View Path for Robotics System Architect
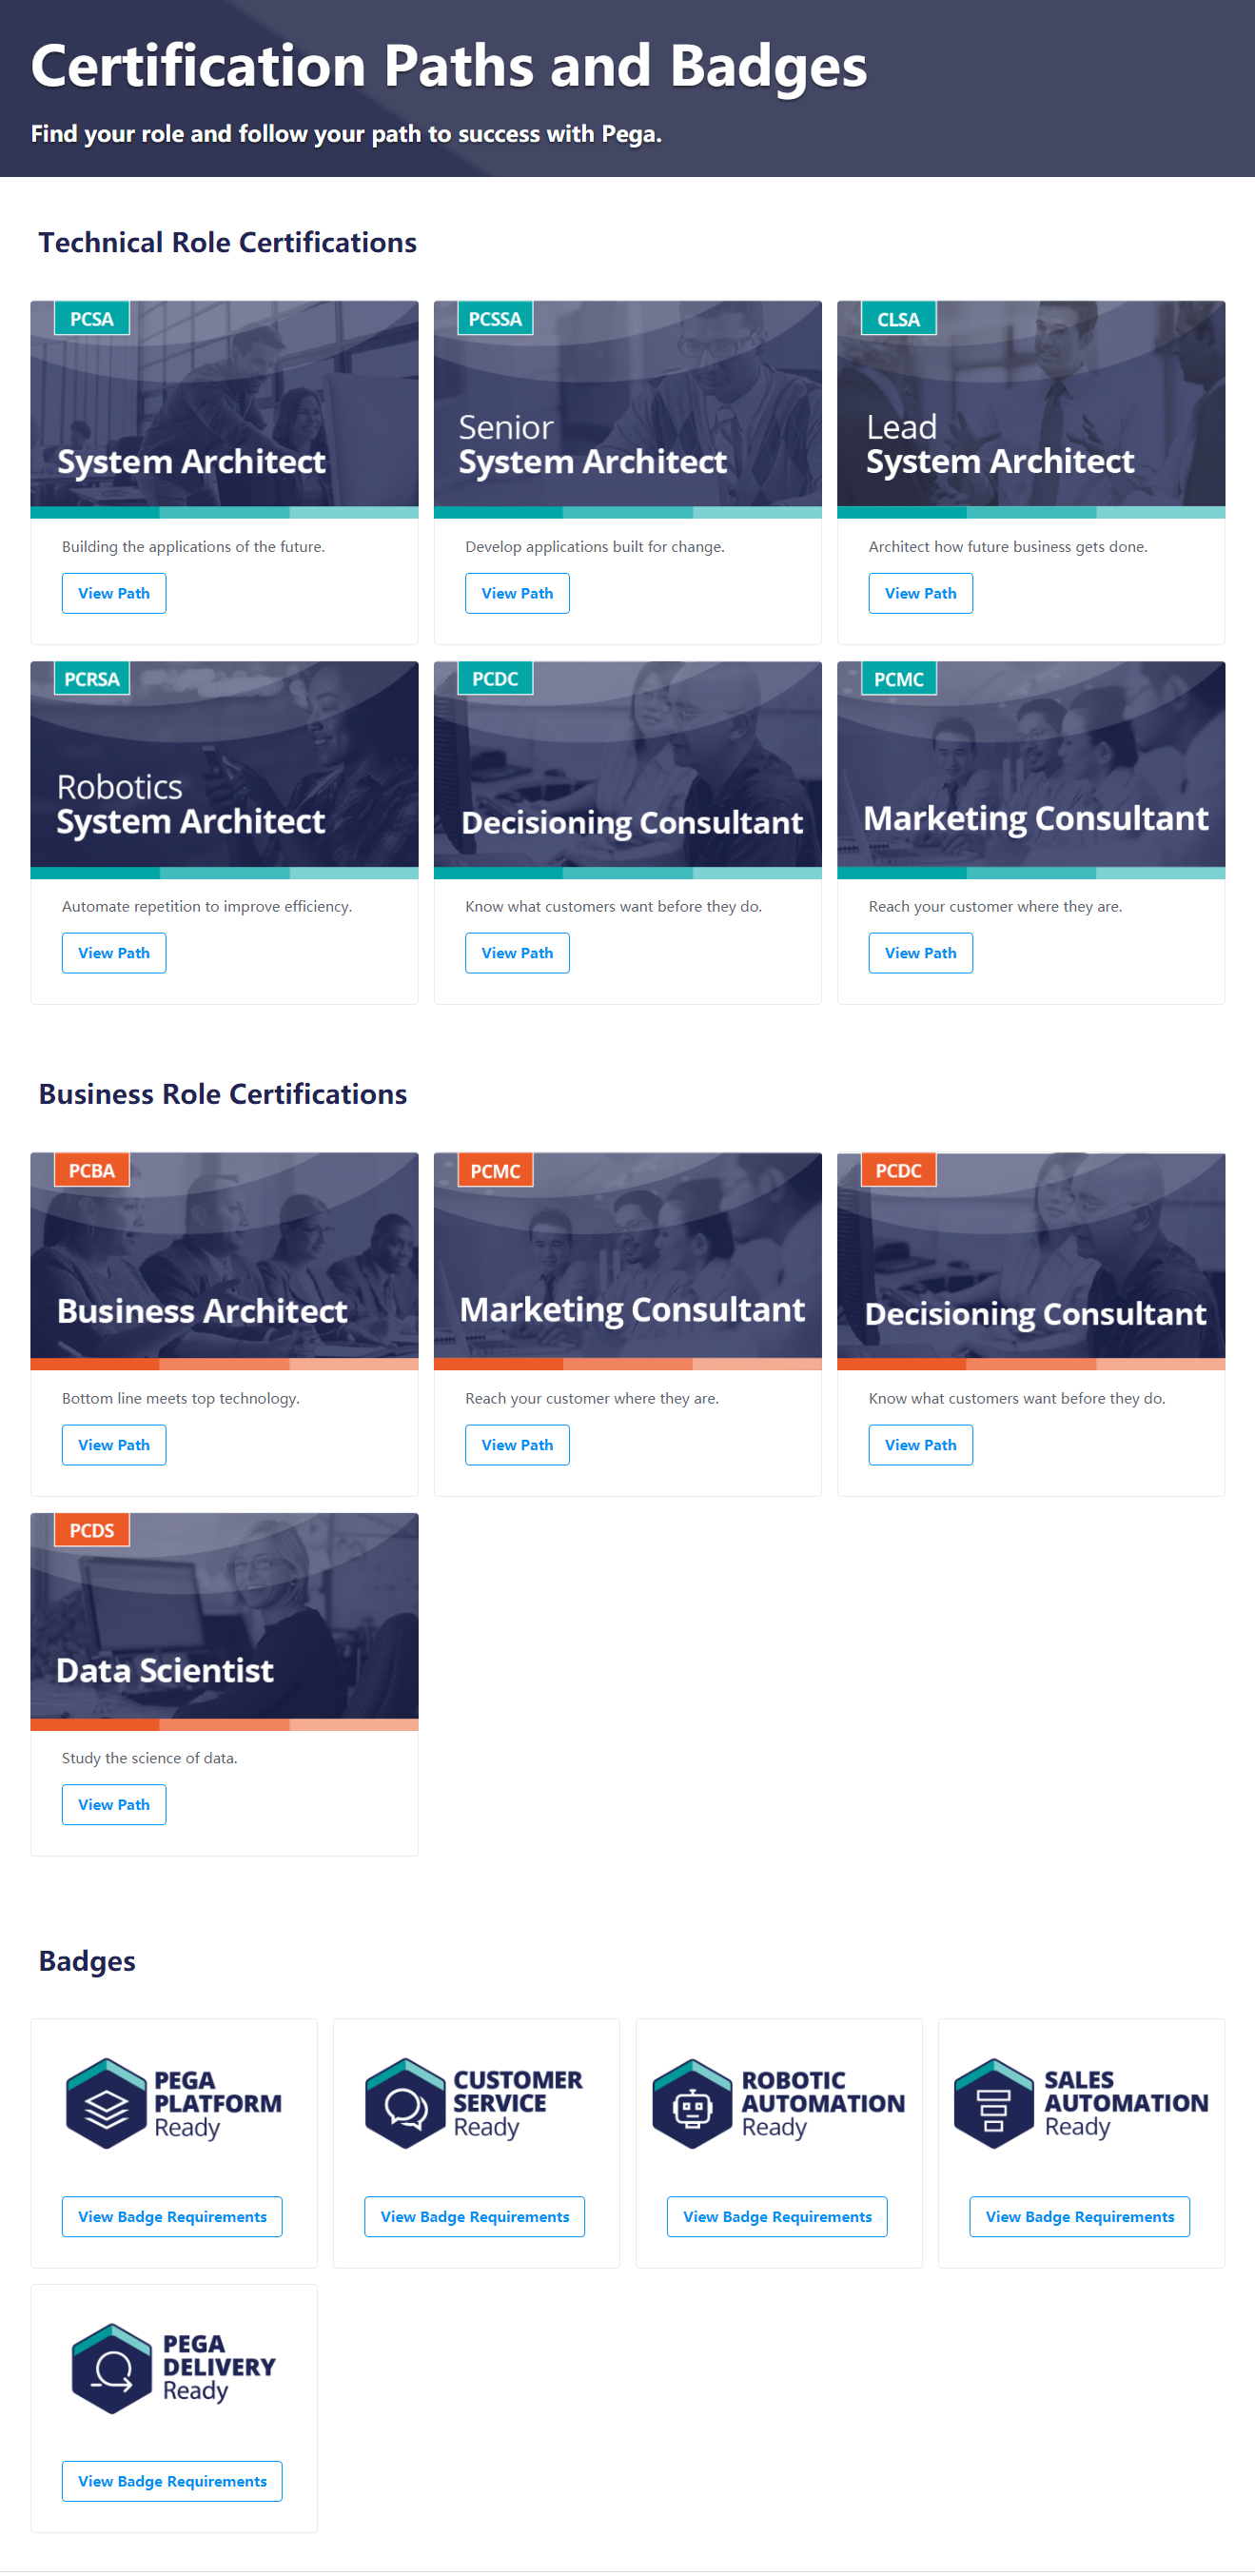The image size is (1255, 2576). point(114,953)
